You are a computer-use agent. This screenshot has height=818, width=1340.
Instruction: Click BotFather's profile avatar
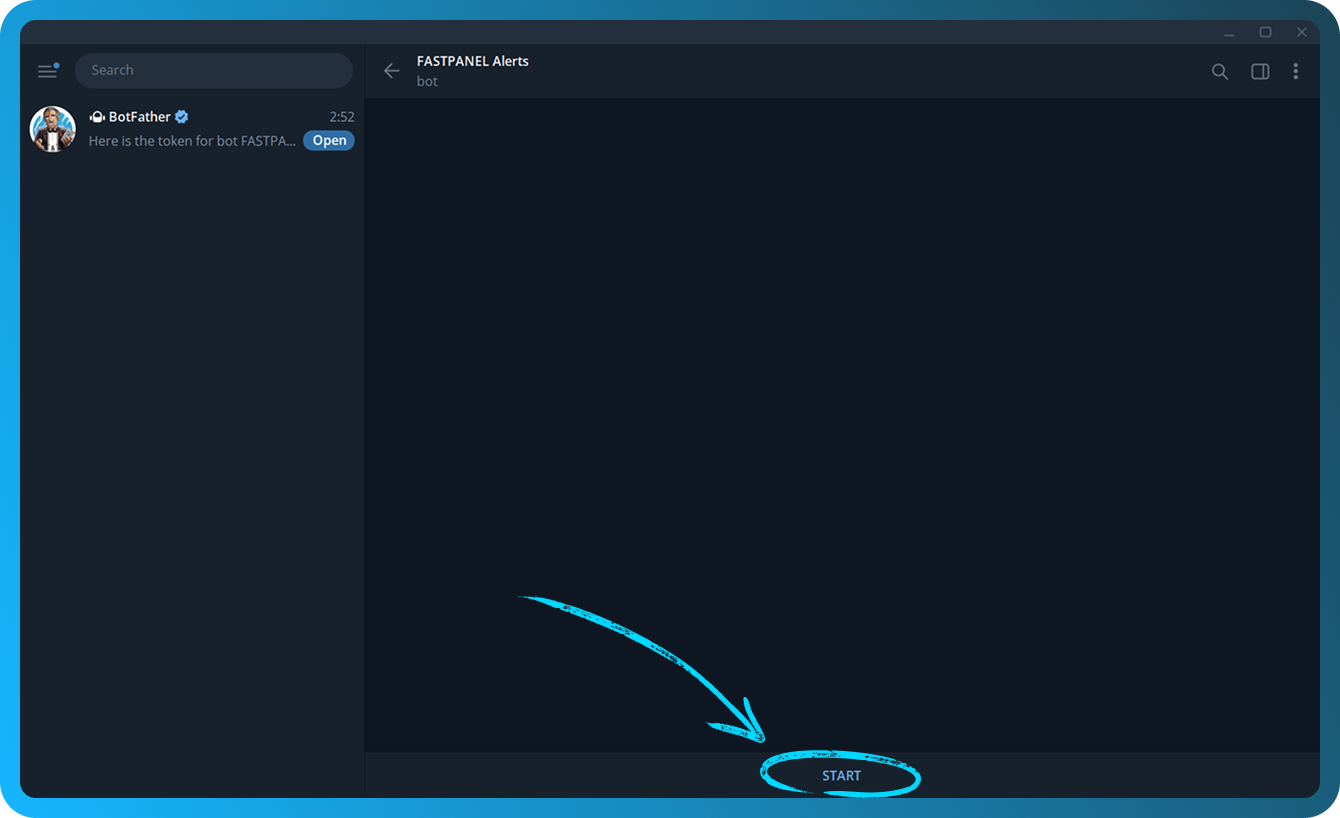(x=53, y=129)
